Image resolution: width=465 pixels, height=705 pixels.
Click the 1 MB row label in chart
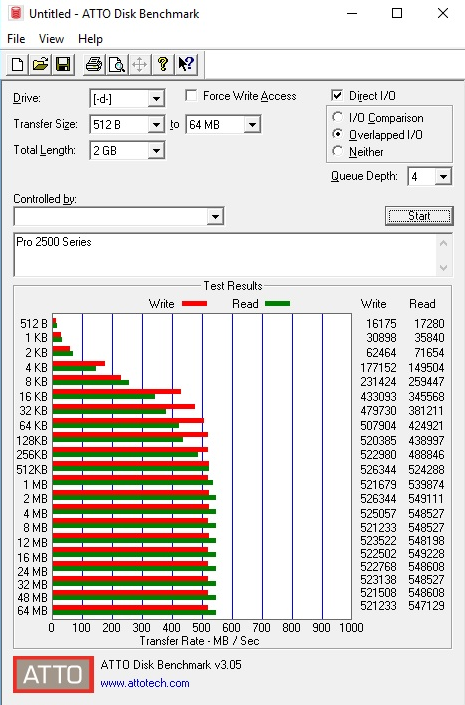point(36,485)
